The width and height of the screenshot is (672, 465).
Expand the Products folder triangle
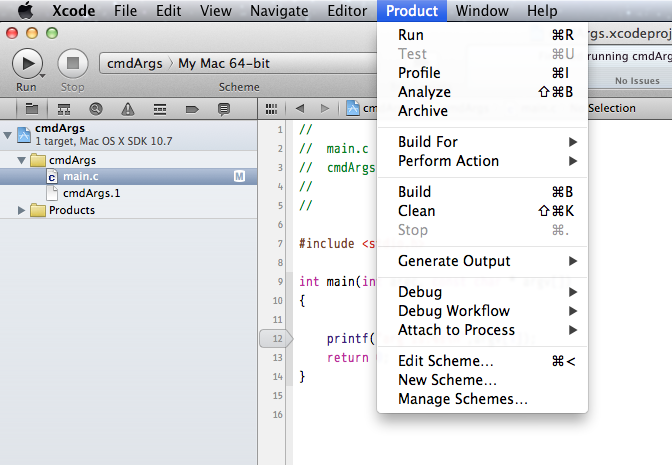click(21, 210)
